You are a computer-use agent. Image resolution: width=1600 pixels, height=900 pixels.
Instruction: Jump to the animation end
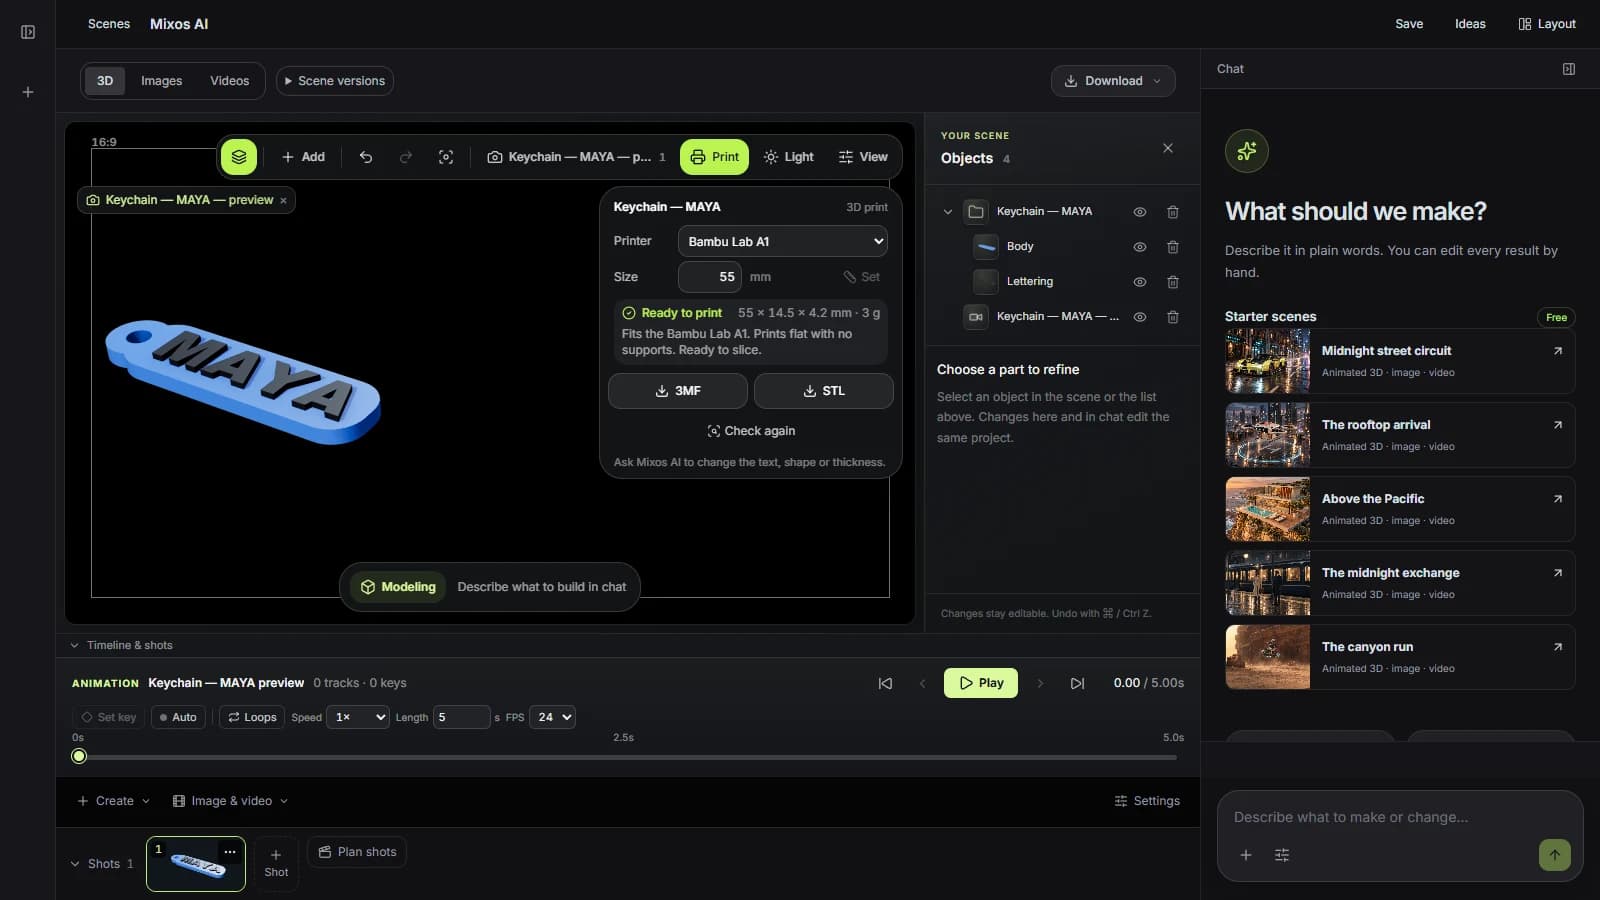(1077, 683)
